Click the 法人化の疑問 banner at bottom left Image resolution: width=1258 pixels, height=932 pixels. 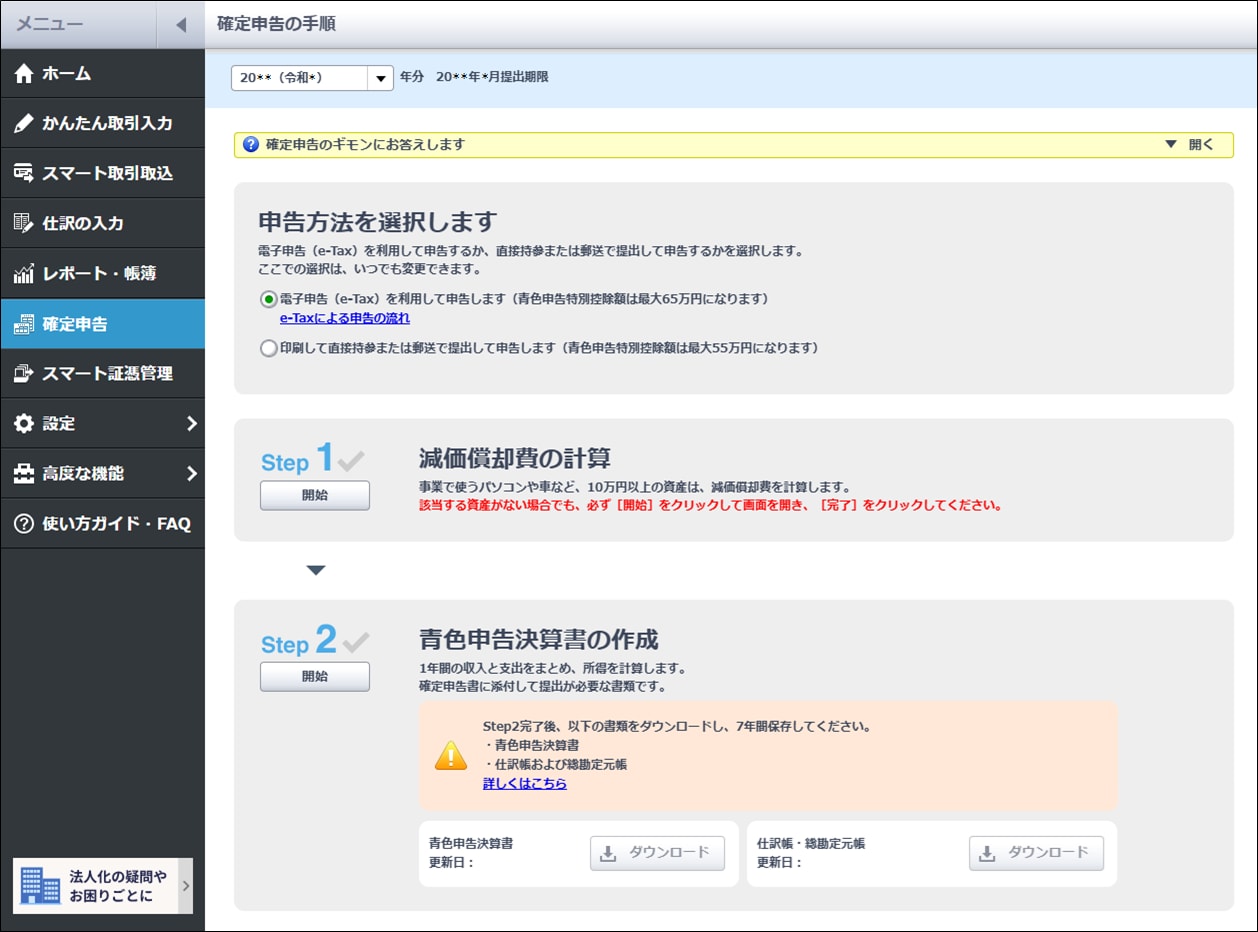coord(102,885)
